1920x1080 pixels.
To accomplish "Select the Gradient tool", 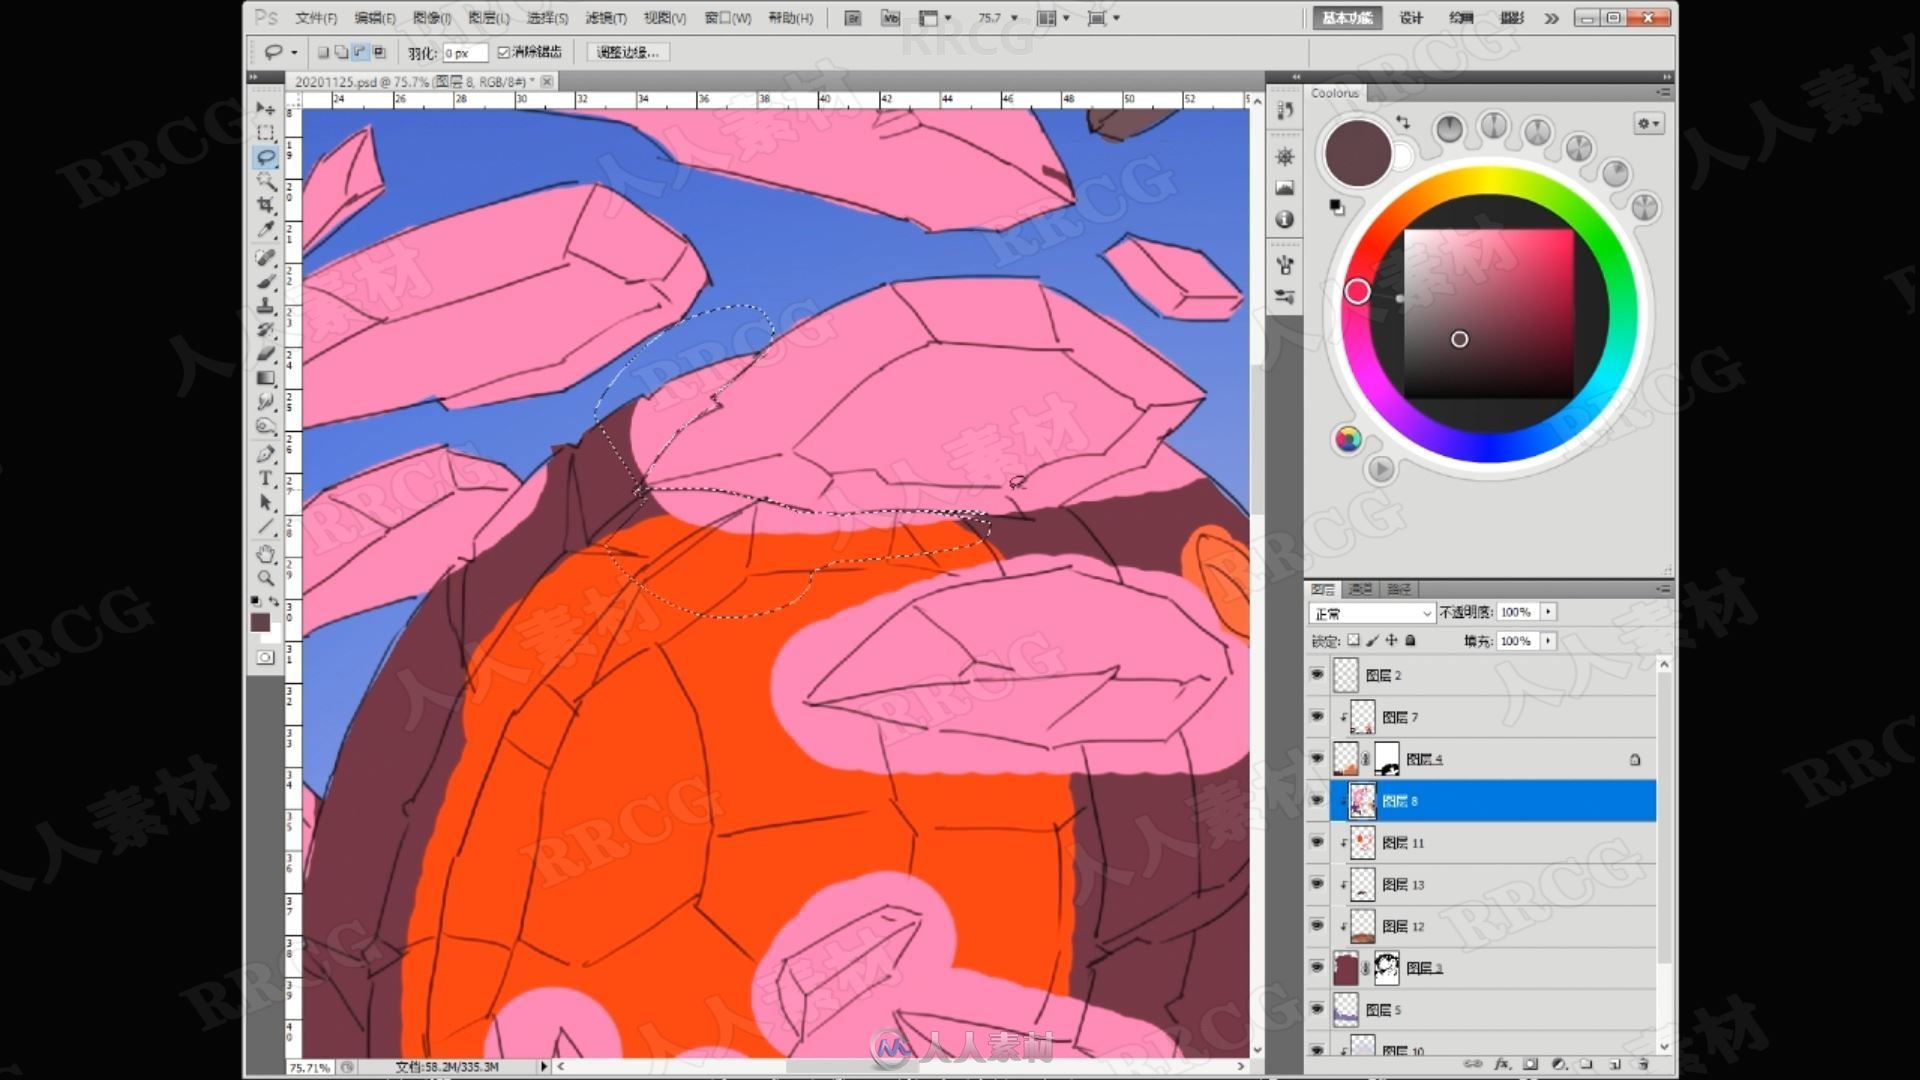I will pos(265,378).
